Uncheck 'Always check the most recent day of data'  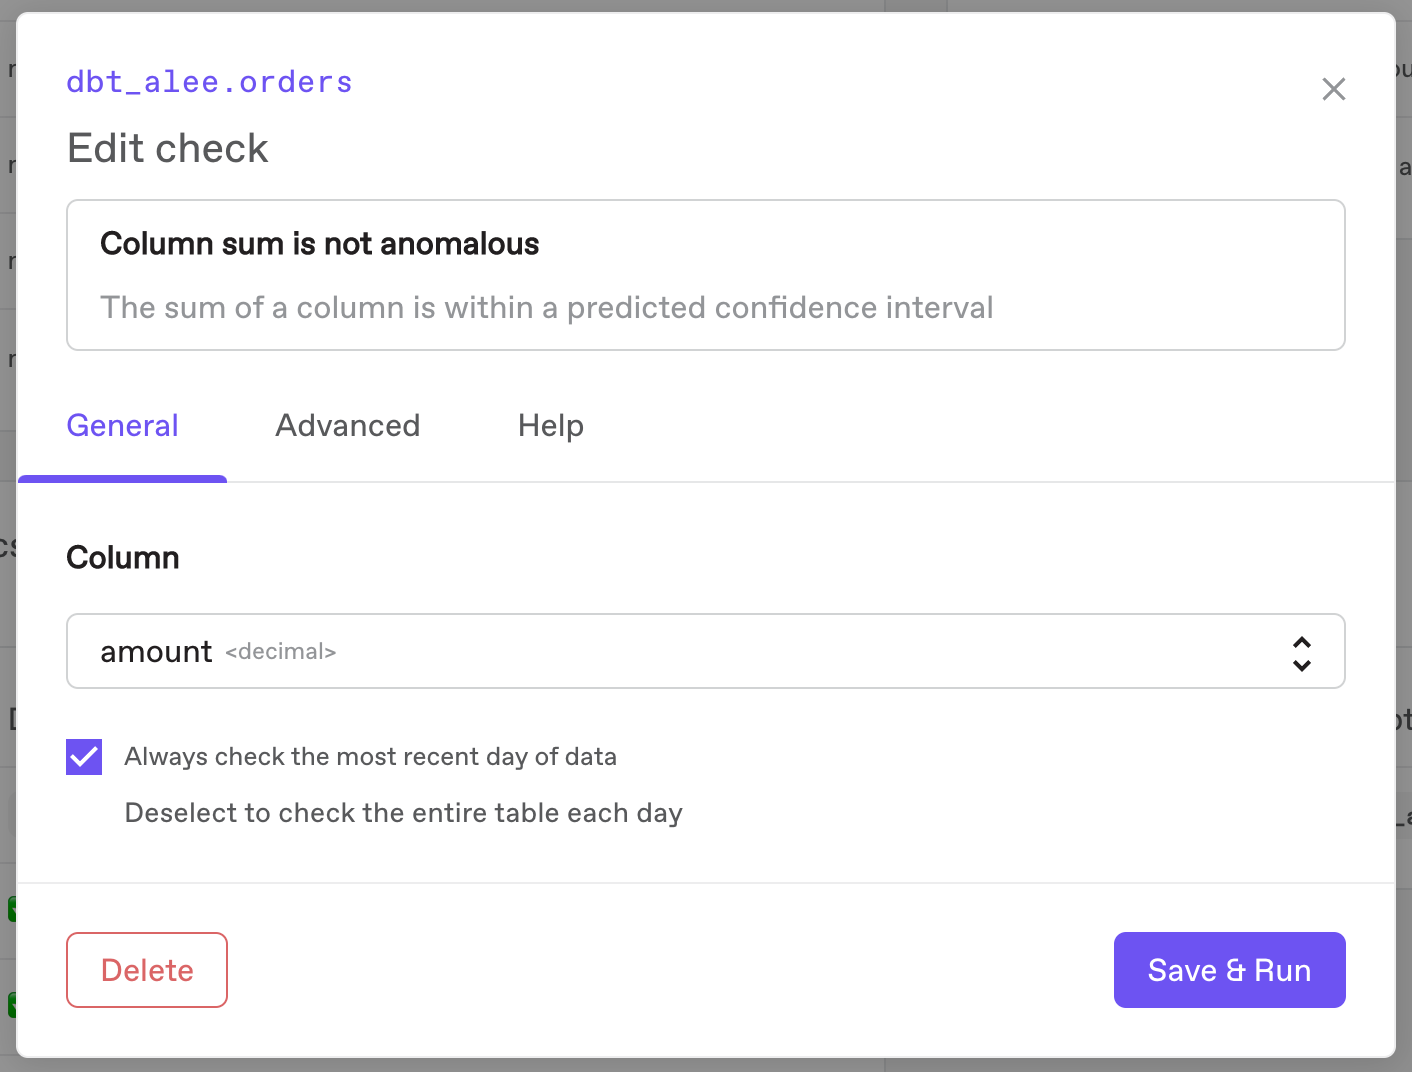coord(83,757)
